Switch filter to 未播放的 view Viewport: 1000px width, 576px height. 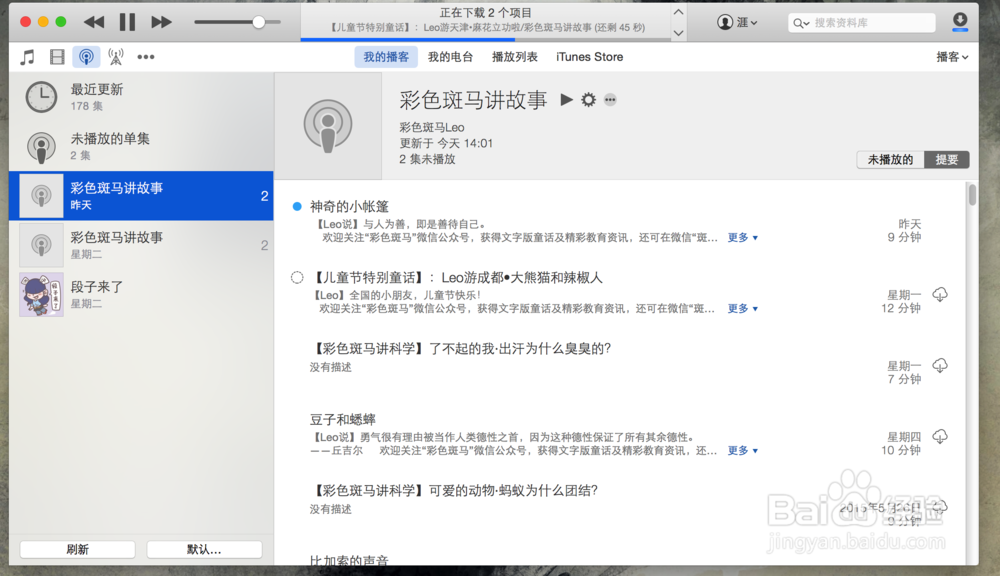[x=889, y=159]
